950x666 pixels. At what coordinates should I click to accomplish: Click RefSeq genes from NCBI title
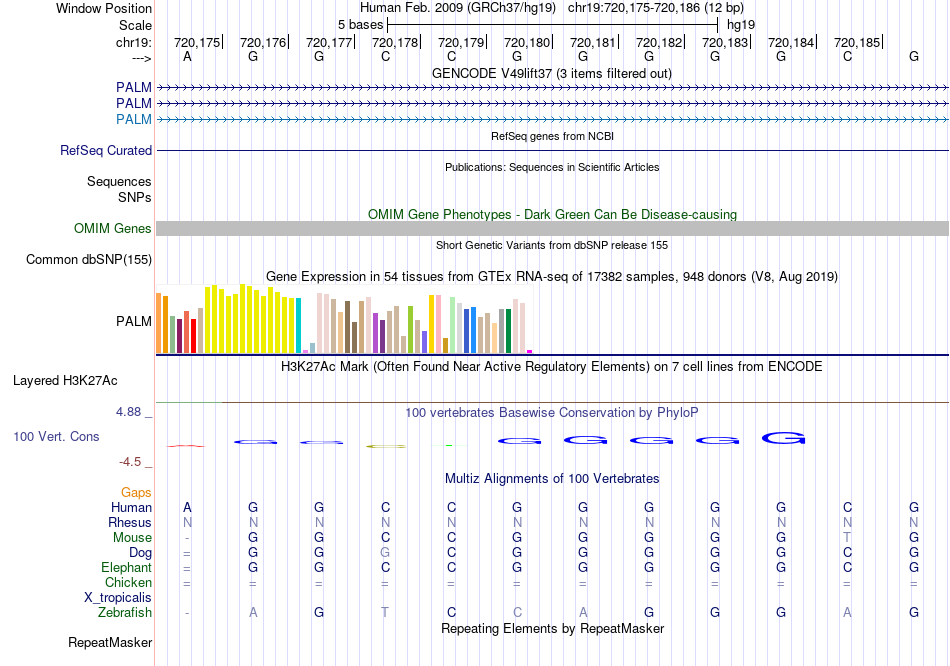[x=552, y=136]
